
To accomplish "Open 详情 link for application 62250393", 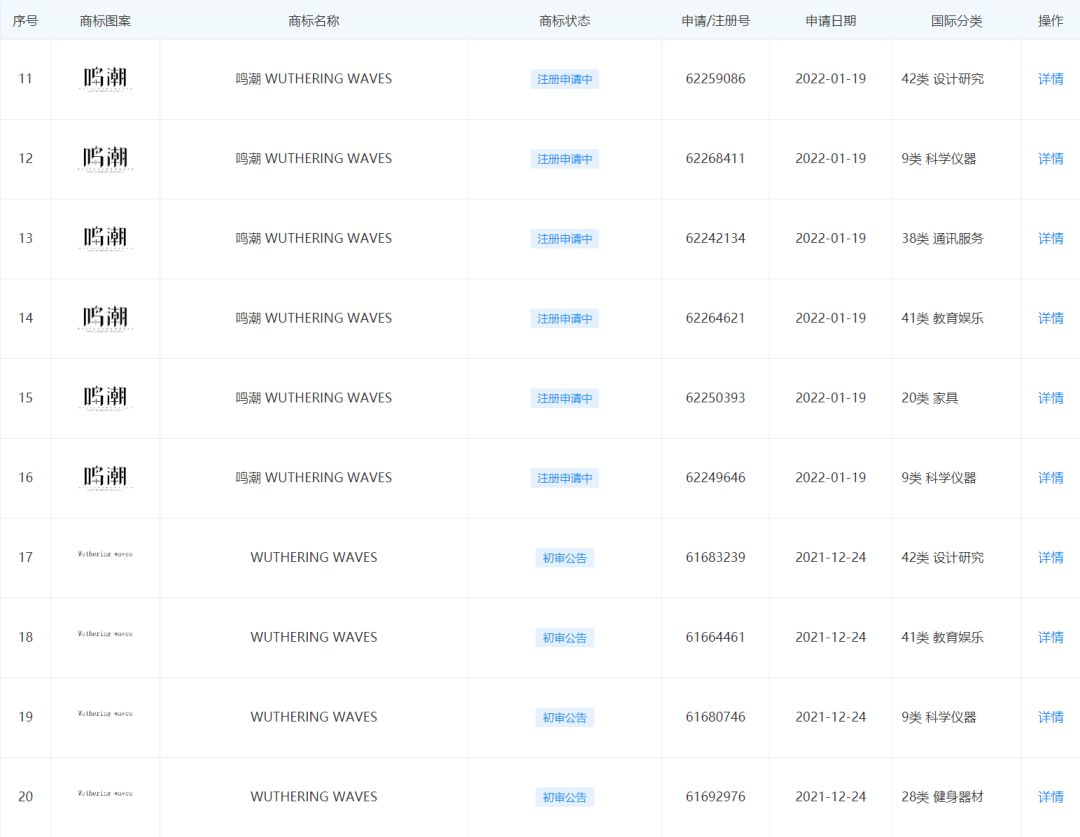I will click(x=1050, y=398).
